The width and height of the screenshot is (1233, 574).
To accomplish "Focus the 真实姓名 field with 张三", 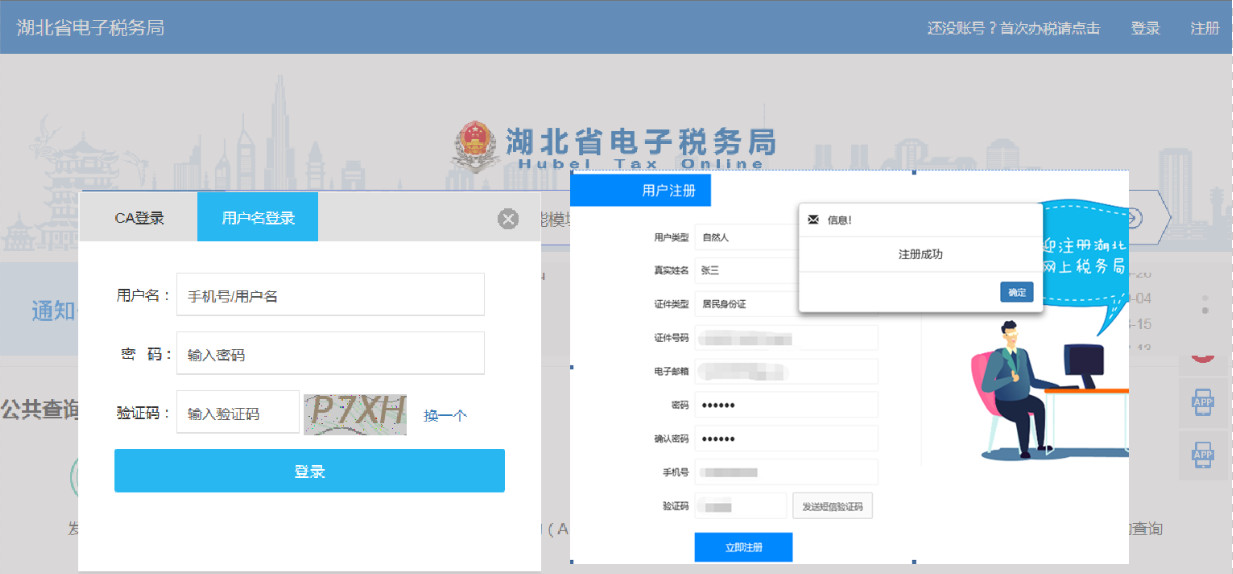I will click(x=747, y=270).
